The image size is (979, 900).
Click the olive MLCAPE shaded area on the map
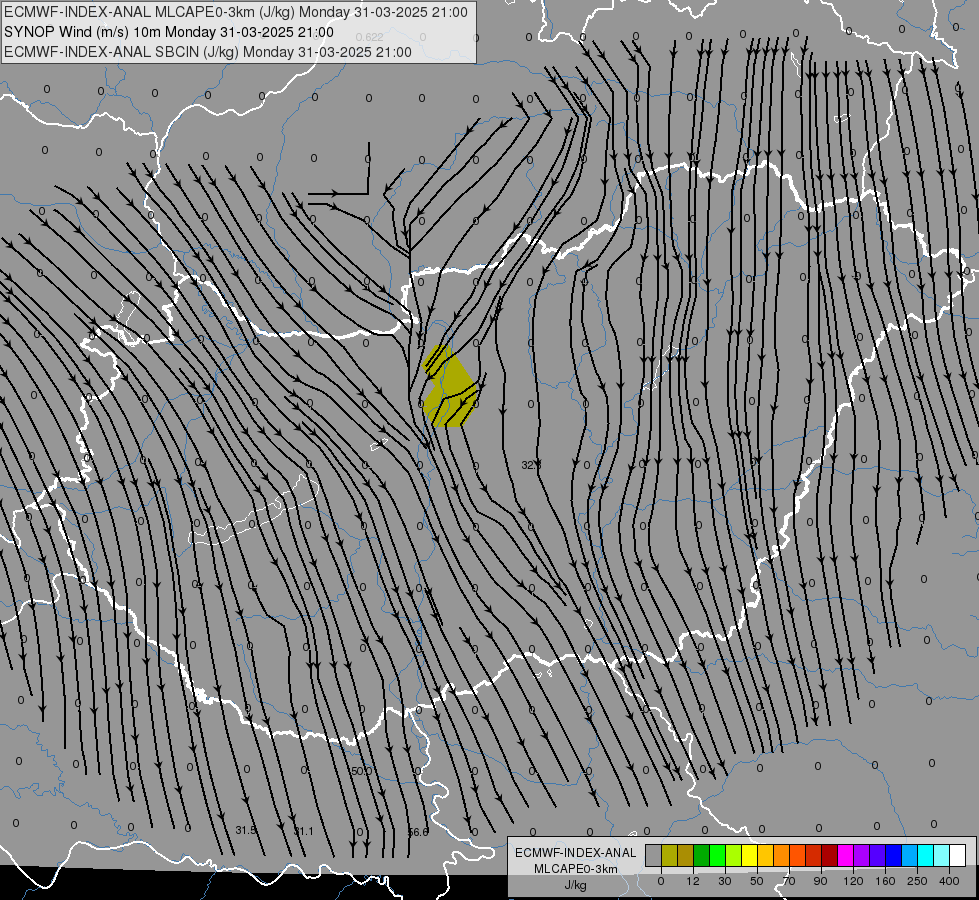click(x=451, y=386)
